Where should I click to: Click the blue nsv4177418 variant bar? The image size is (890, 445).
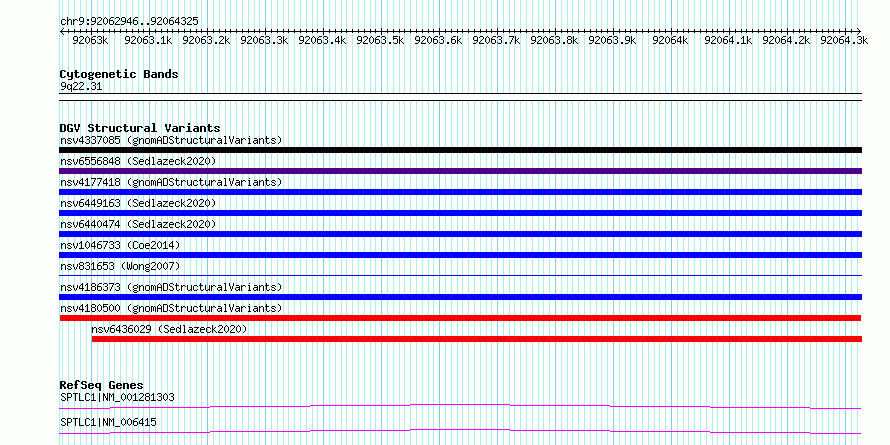tap(460, 192)
